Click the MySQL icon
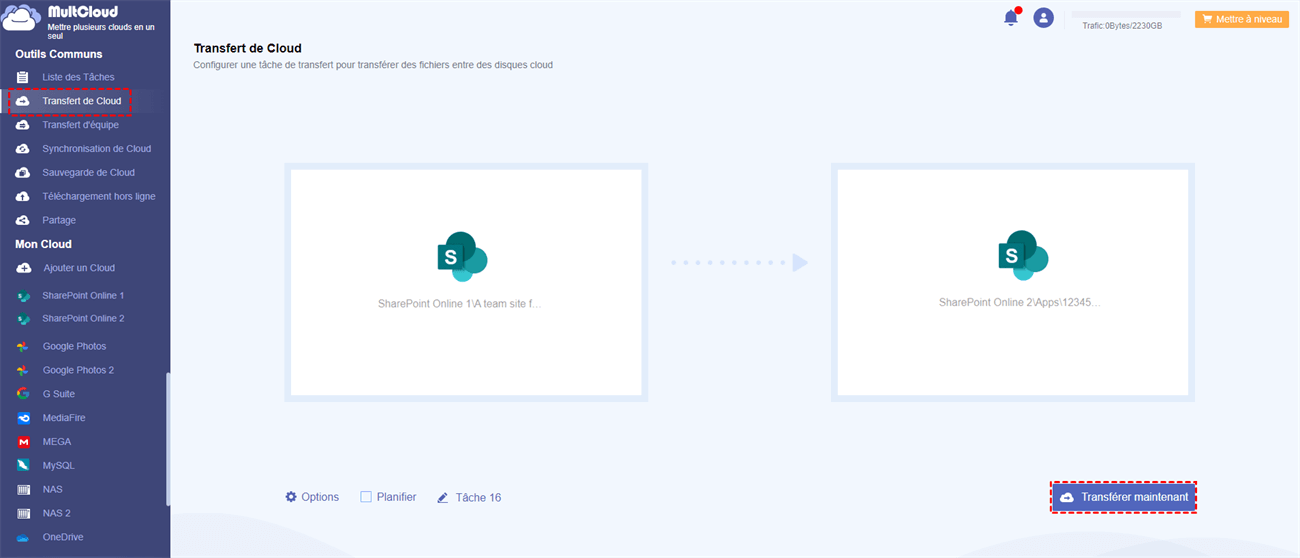The width and height of the screenshot is (1300, 558). [x=22, y=466]
